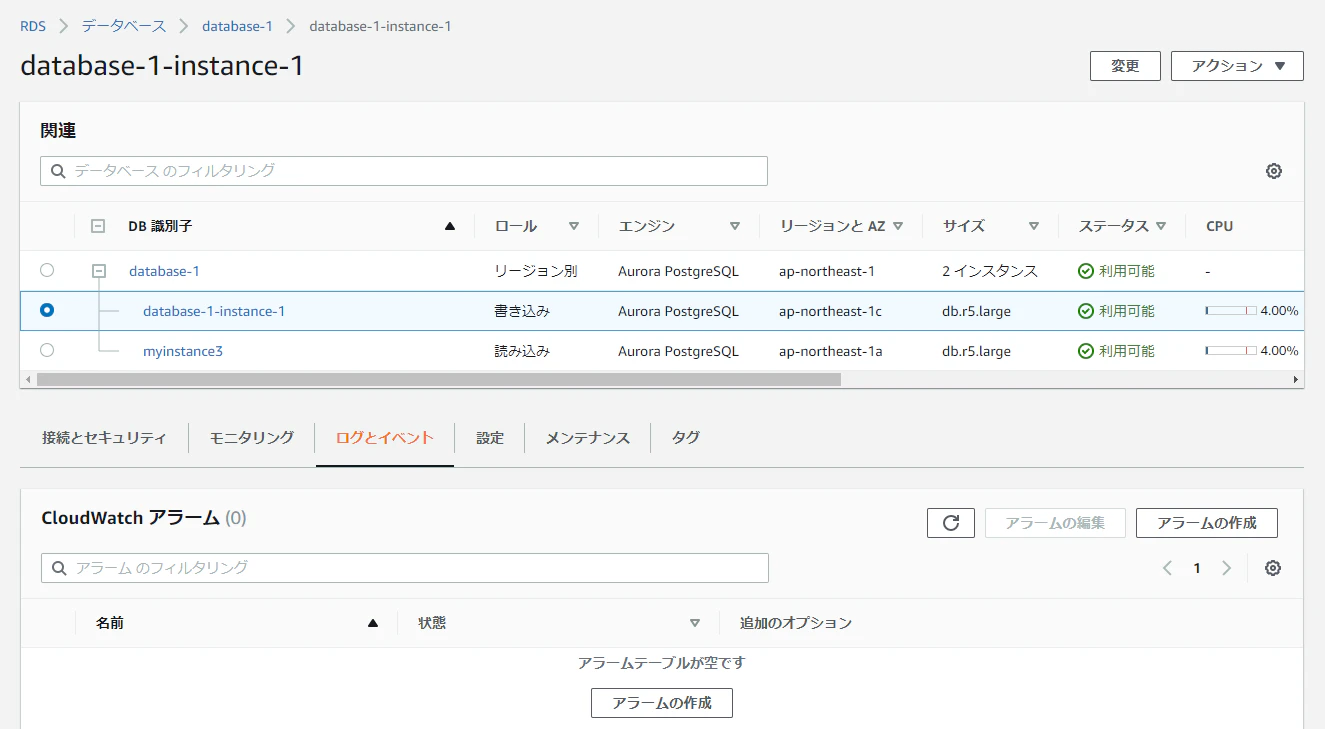Refresh the CloudWatch alarms list

pos(951,523)
